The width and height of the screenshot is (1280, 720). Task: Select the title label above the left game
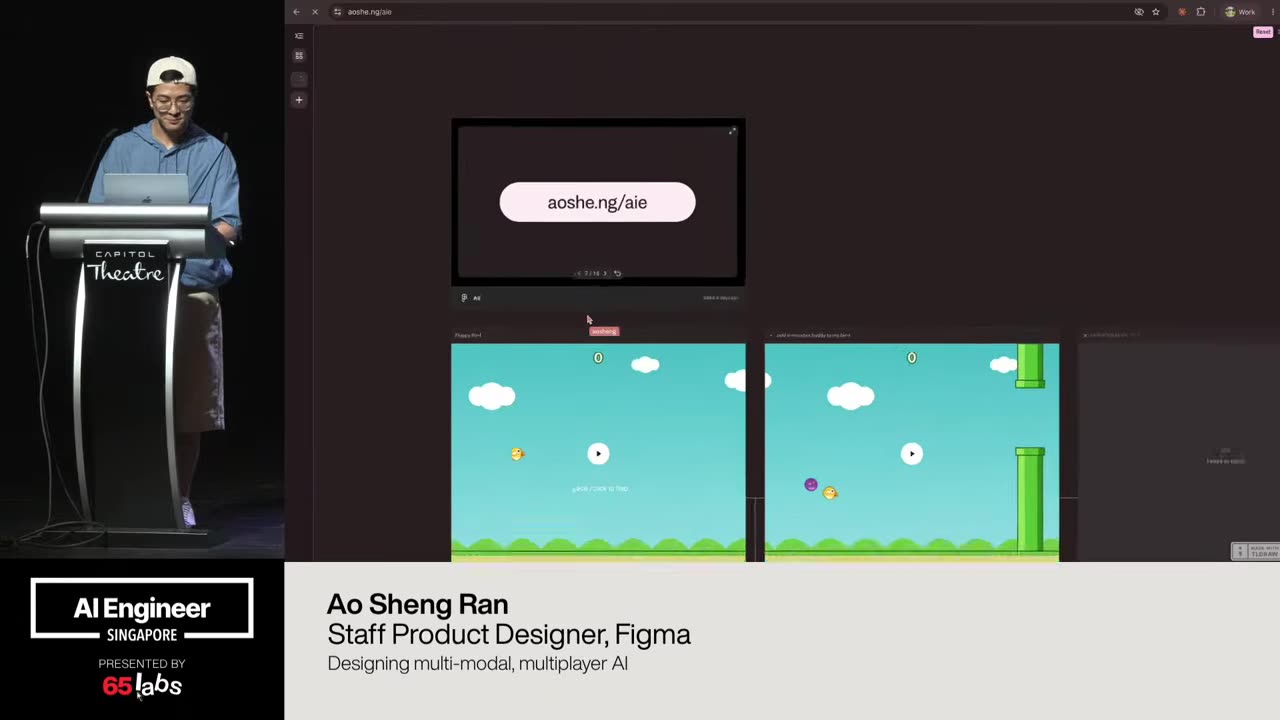[x=468, y=335]
